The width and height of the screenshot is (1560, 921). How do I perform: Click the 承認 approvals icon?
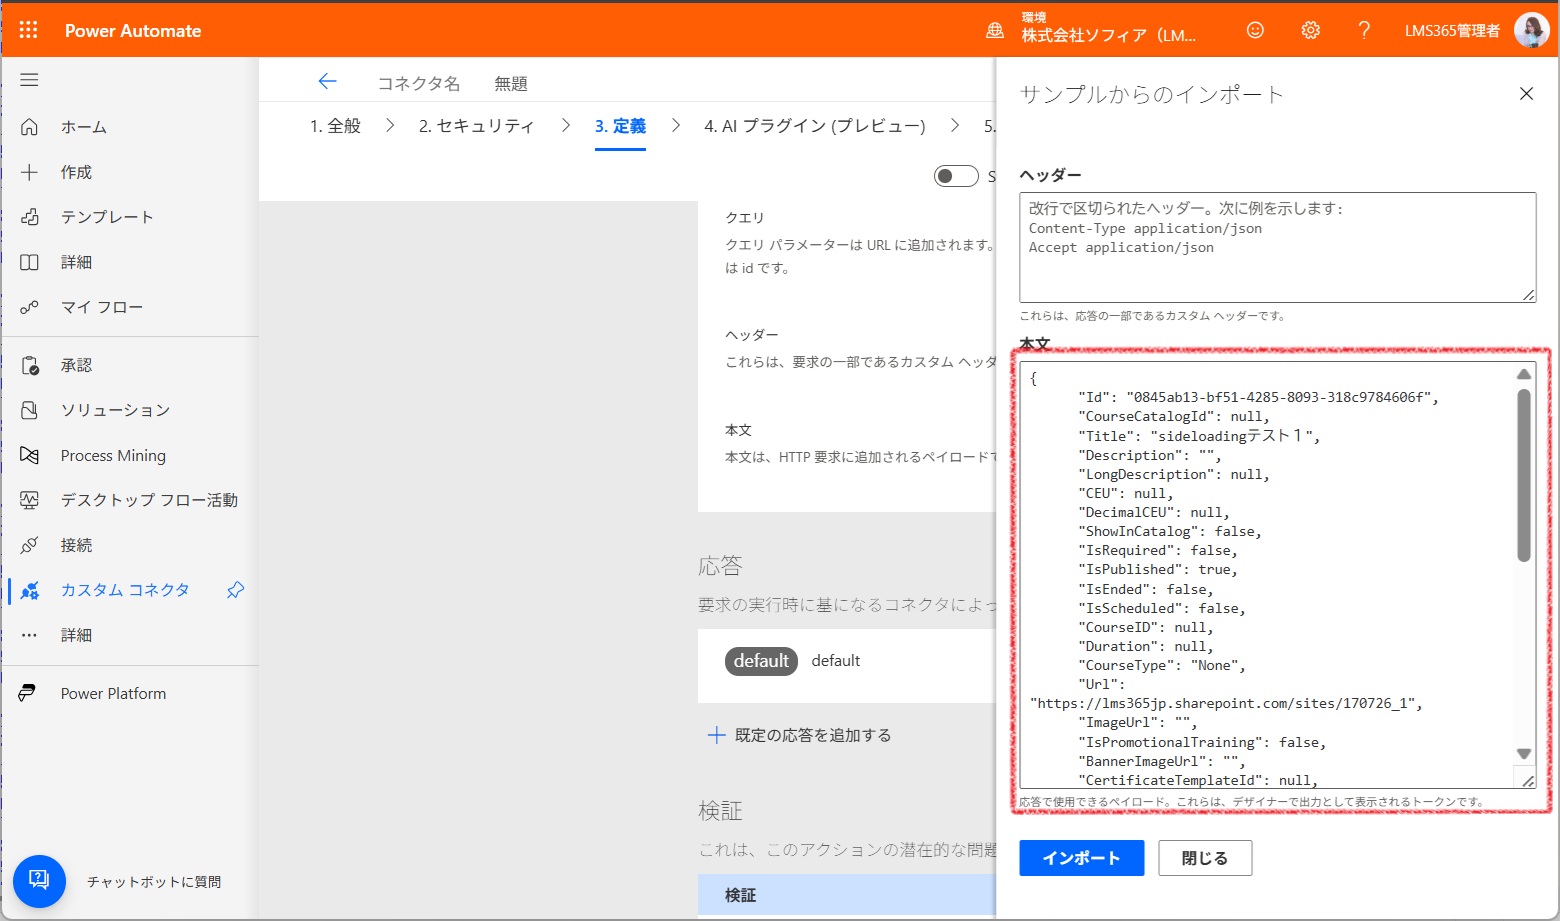coord(29,365)
